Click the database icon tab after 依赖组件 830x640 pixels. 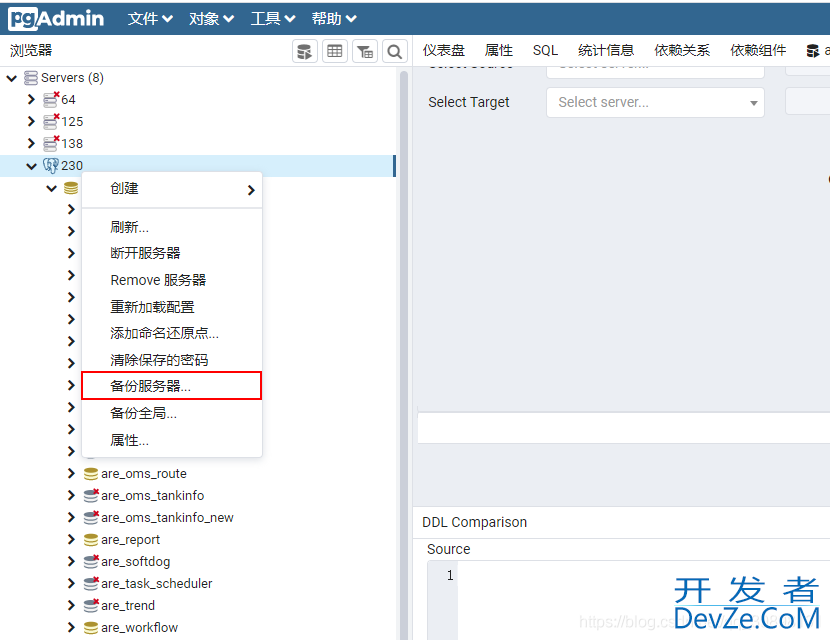tap(813, 51)
